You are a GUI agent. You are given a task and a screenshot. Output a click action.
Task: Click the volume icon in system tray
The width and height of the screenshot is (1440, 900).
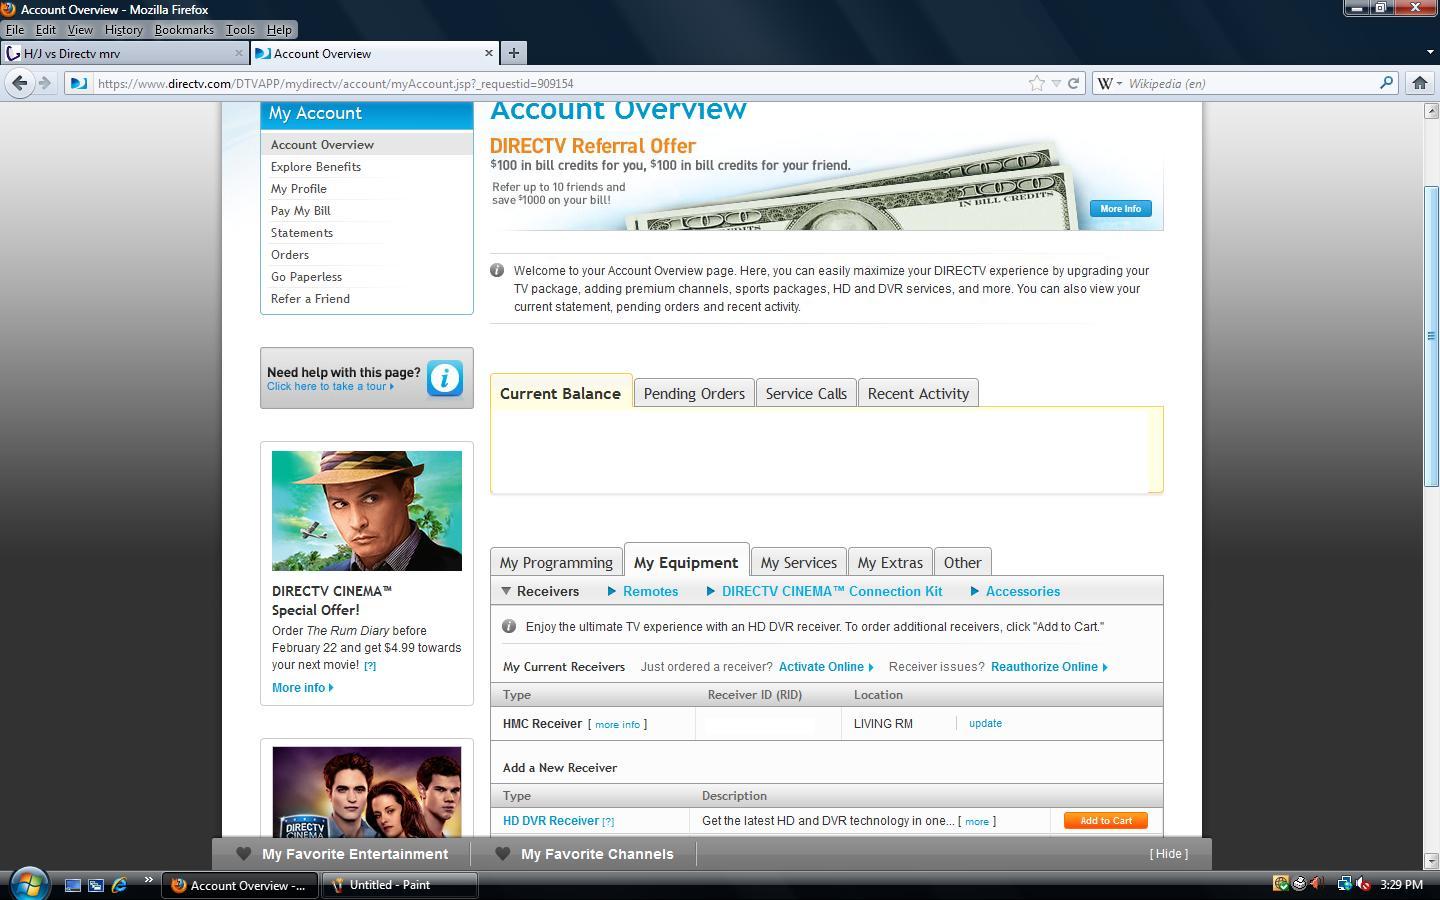[x=1362, y=884]
